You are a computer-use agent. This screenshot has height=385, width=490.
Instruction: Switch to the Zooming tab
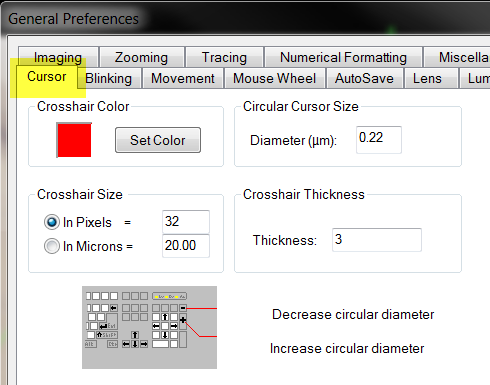(142, 57)
